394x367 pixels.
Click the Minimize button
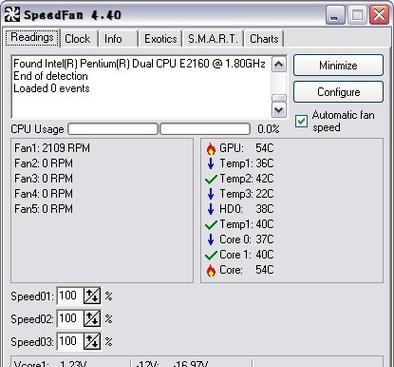(x=338, y=65)
